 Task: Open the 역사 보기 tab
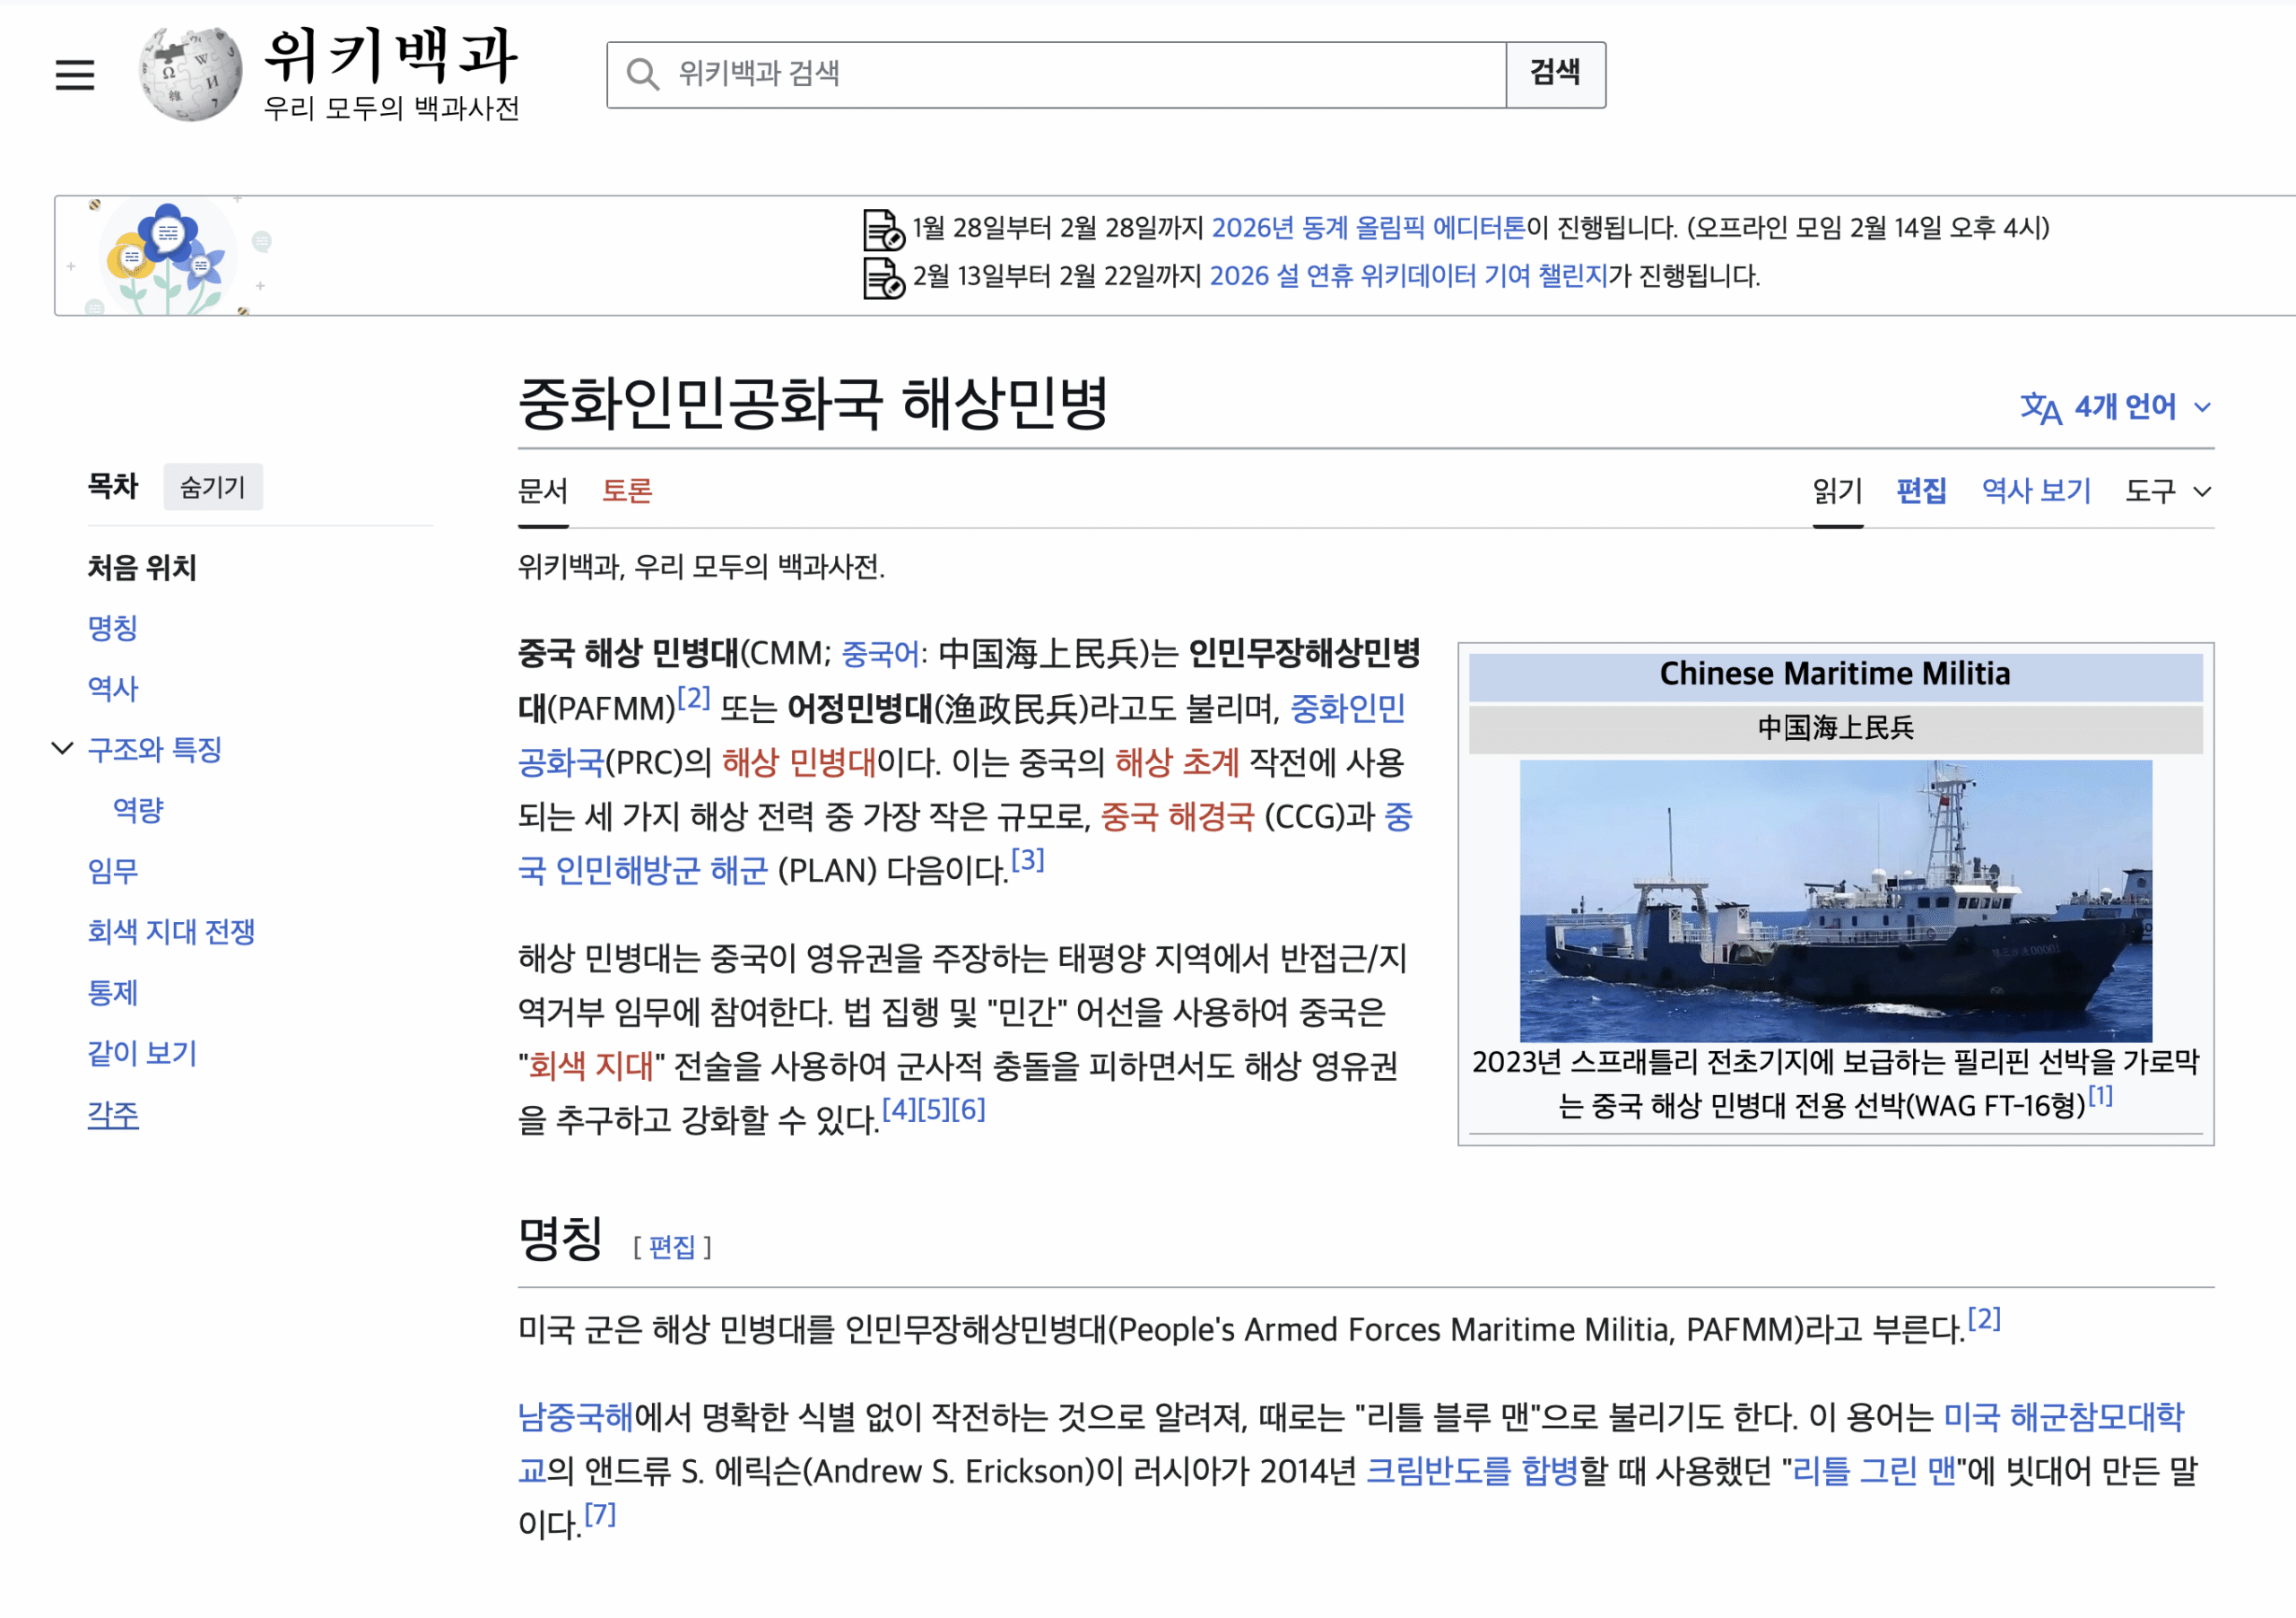coord(2036,491)
